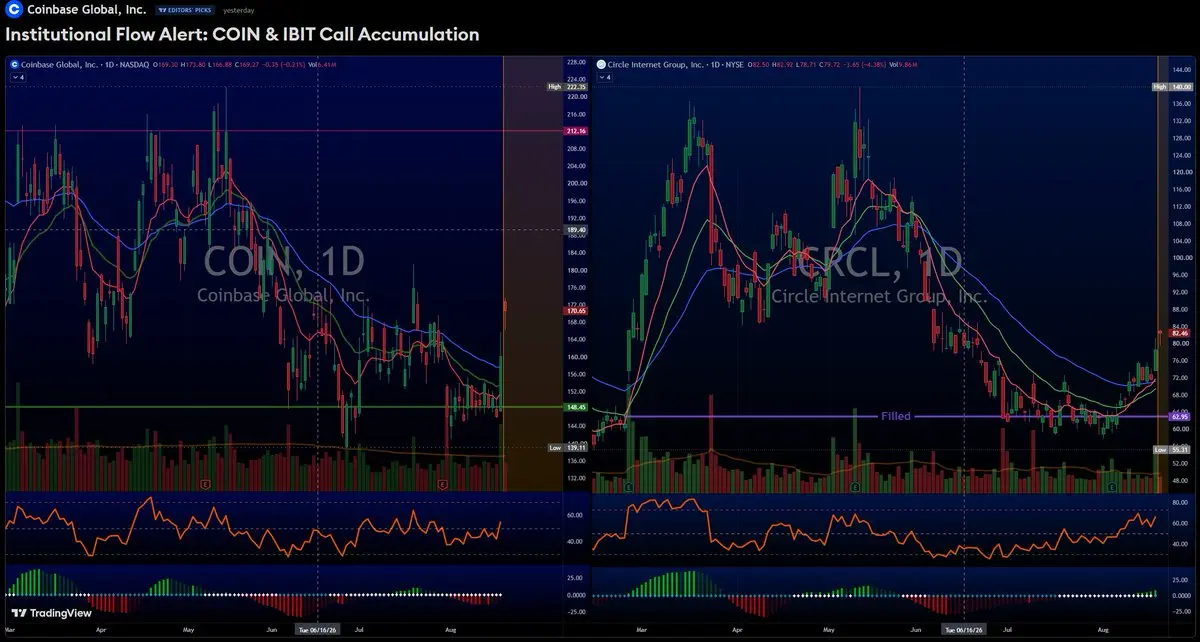Screen dimensions: 1200x642
Task: Click the COIN Low 139.11 price label
Action: (x=569, y=448)
